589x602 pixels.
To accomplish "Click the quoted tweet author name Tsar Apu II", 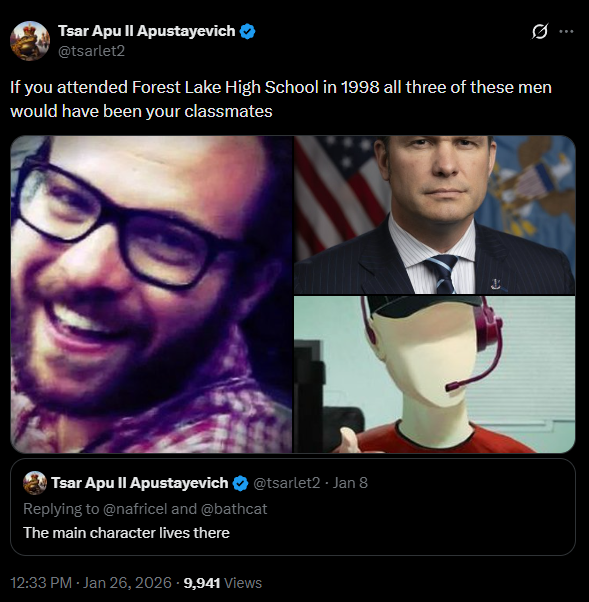I will coord(140,483).
